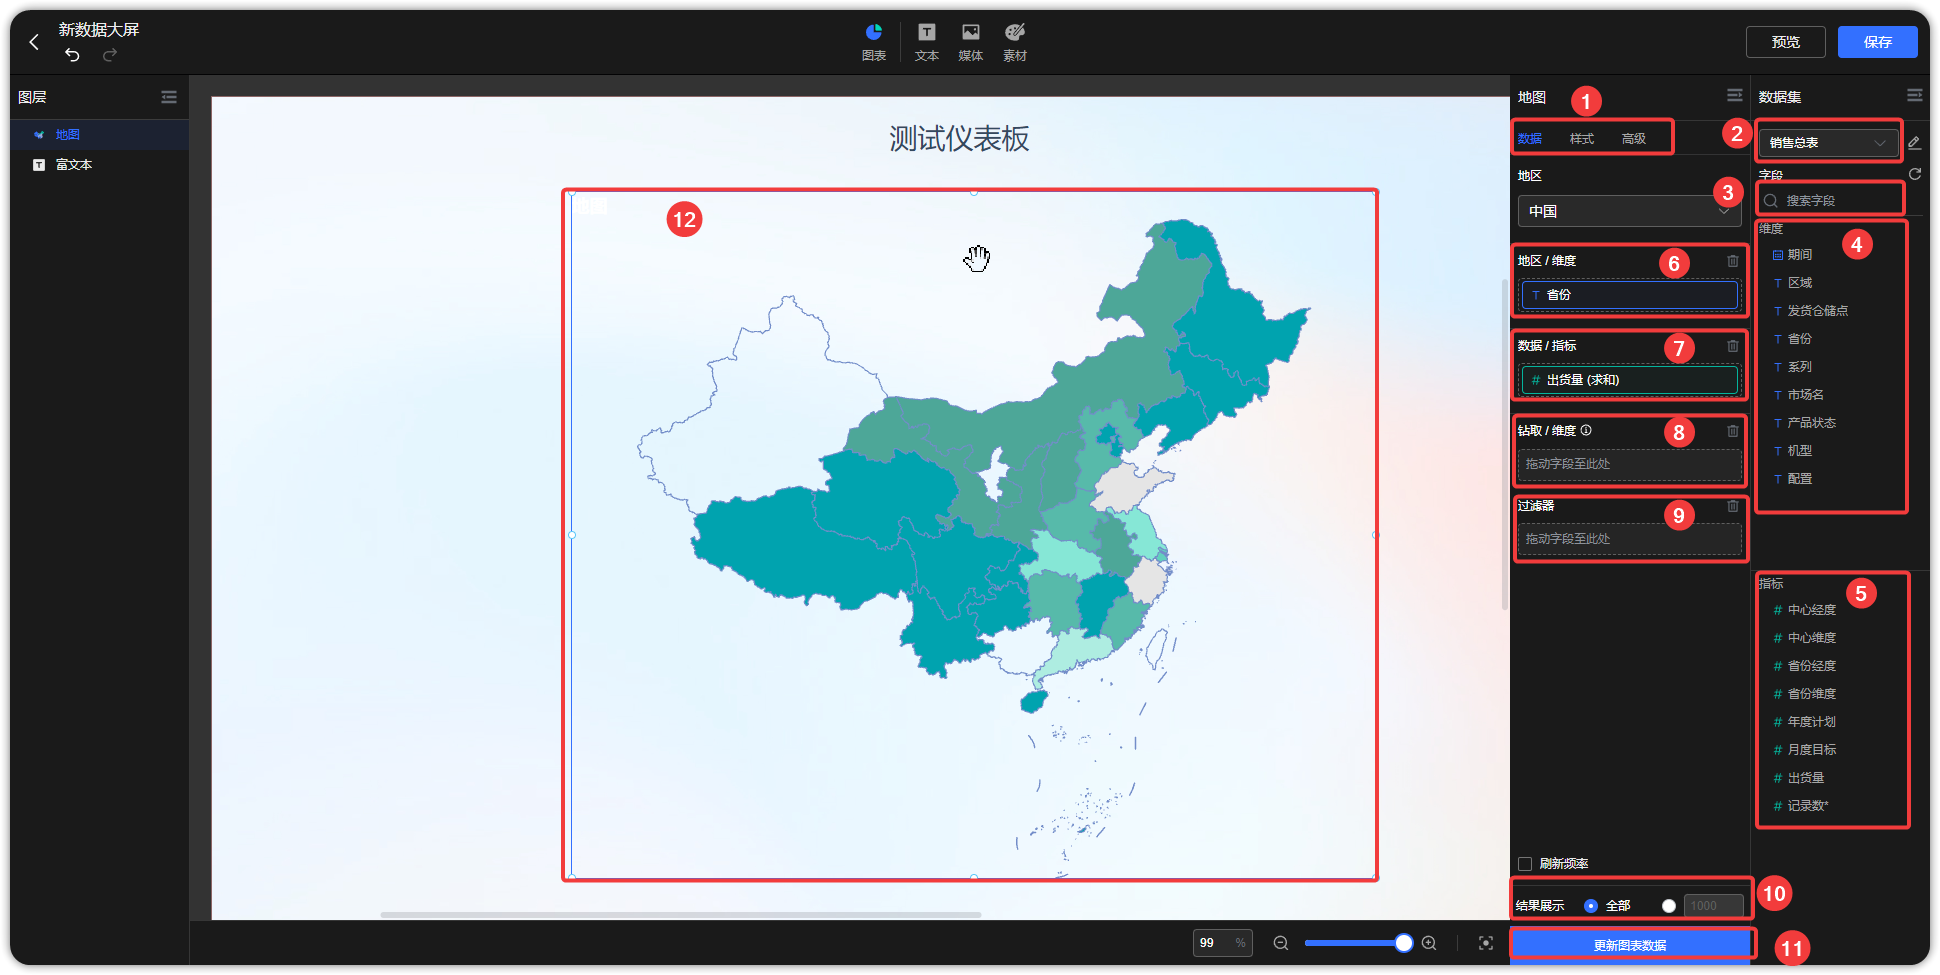The height and width of the screenshot is (975, 1940).
Task: Click the 预览 preview button
Action: pyautogui.click(x=1786, y=42)
